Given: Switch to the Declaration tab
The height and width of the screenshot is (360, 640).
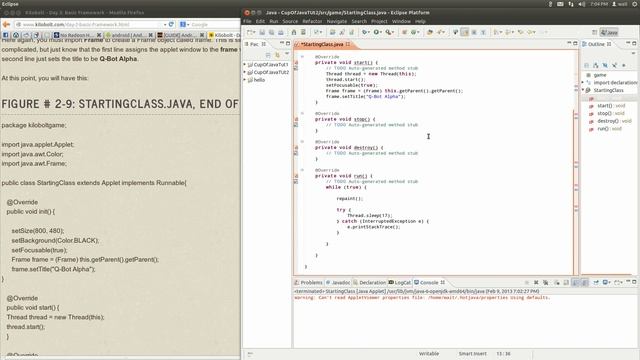Looking at the screenshot, I should click(x=369, y=282).
